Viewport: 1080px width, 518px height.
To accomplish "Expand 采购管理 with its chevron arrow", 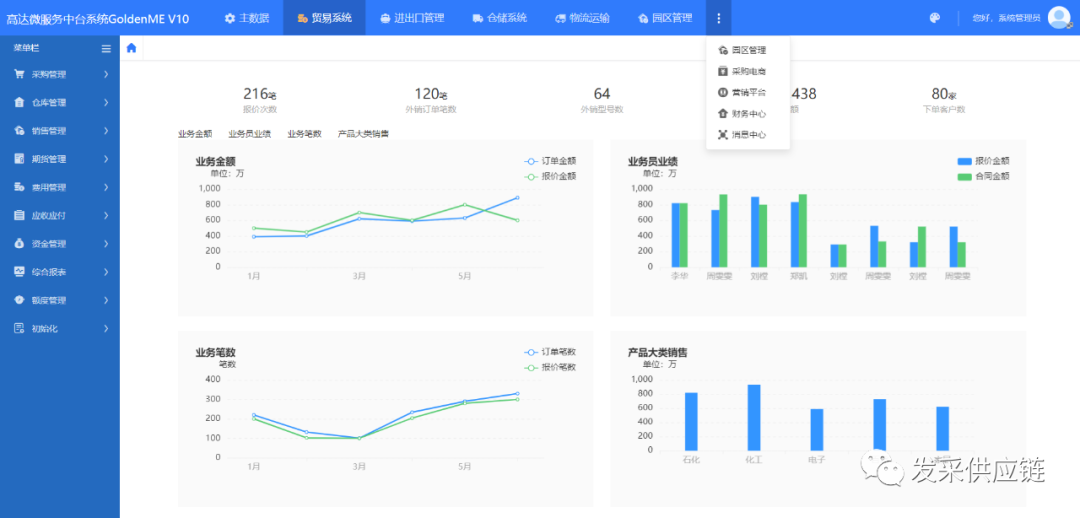I will tap(106, 74).
